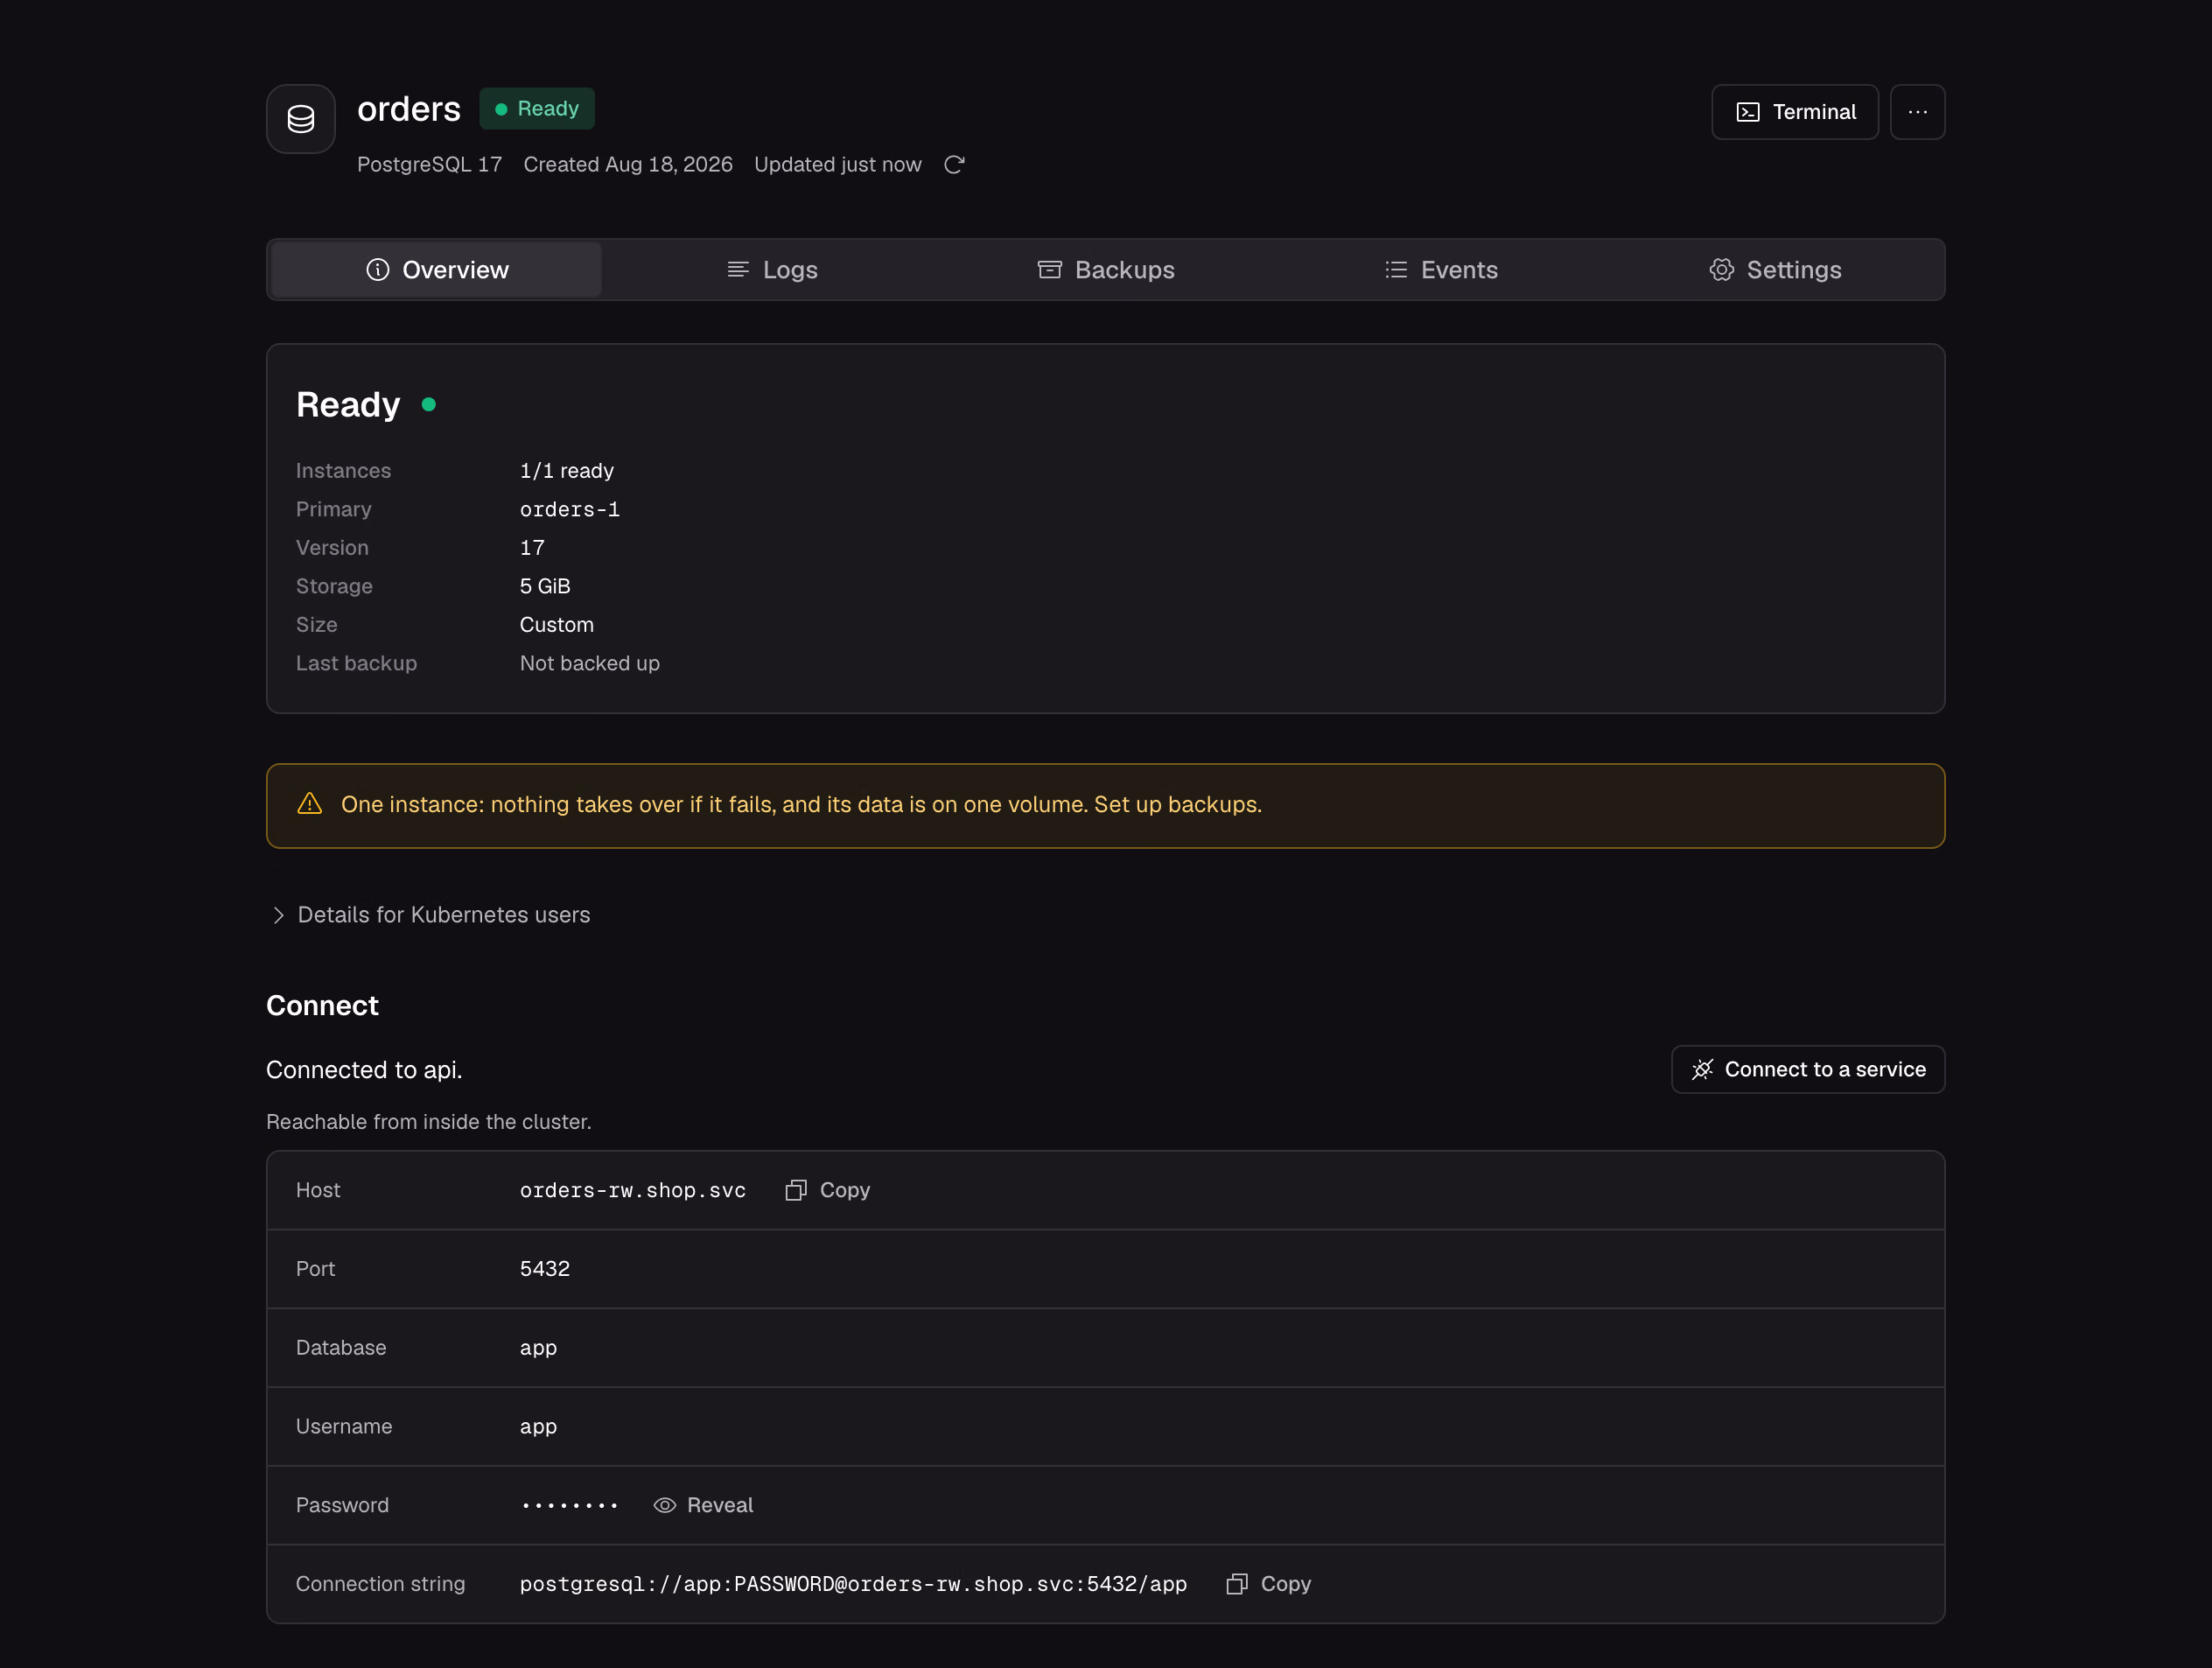The height and width of the screenshot is (1668, 2212).
Task: Reveal the hidden password
Action: tap(704, 1505)
